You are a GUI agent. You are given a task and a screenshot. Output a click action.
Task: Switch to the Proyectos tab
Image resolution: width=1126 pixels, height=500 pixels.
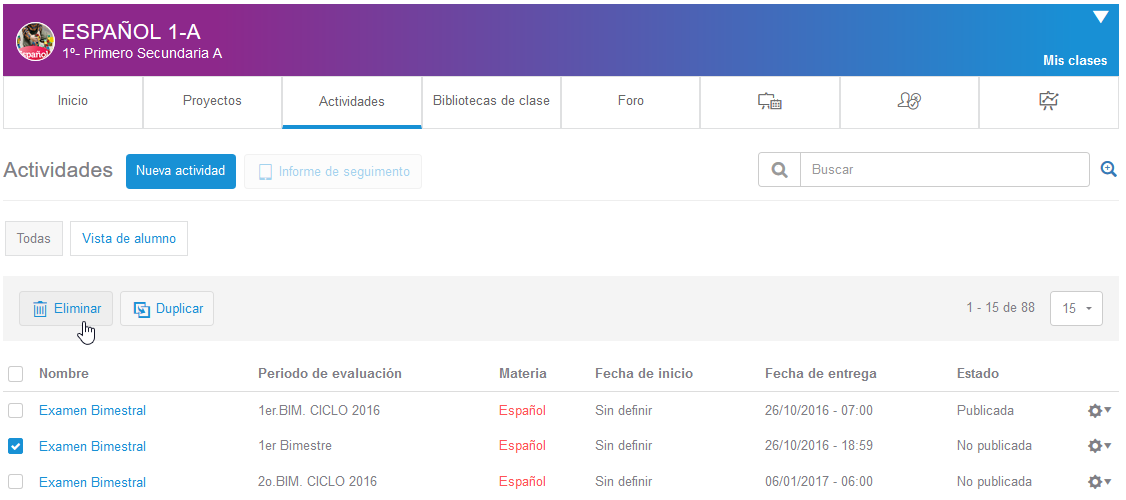tap(212, 101)
